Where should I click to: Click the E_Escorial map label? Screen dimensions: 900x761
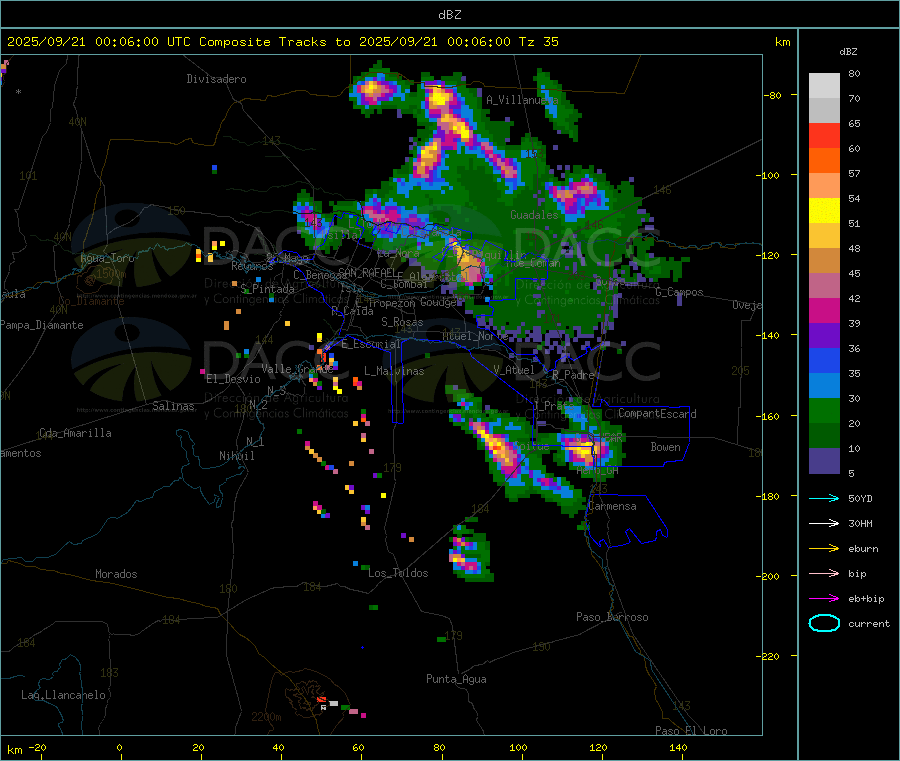[x=371, y=344]
